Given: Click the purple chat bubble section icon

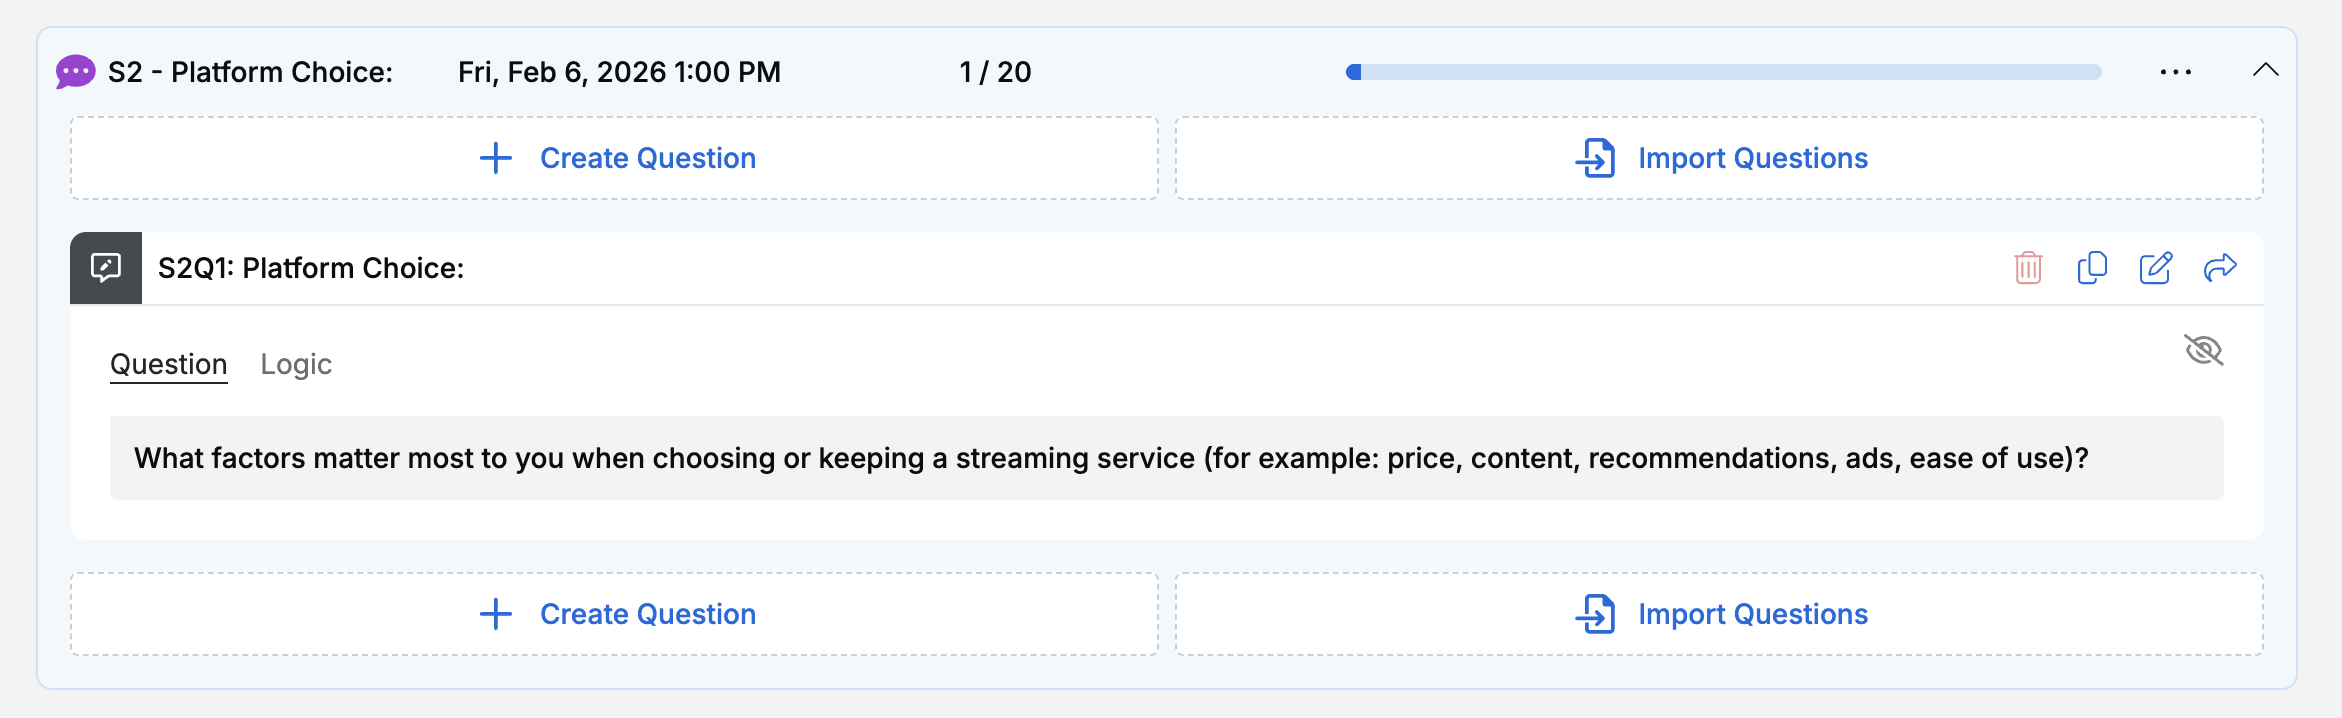Looking at the screenshot, I should 75,72.
